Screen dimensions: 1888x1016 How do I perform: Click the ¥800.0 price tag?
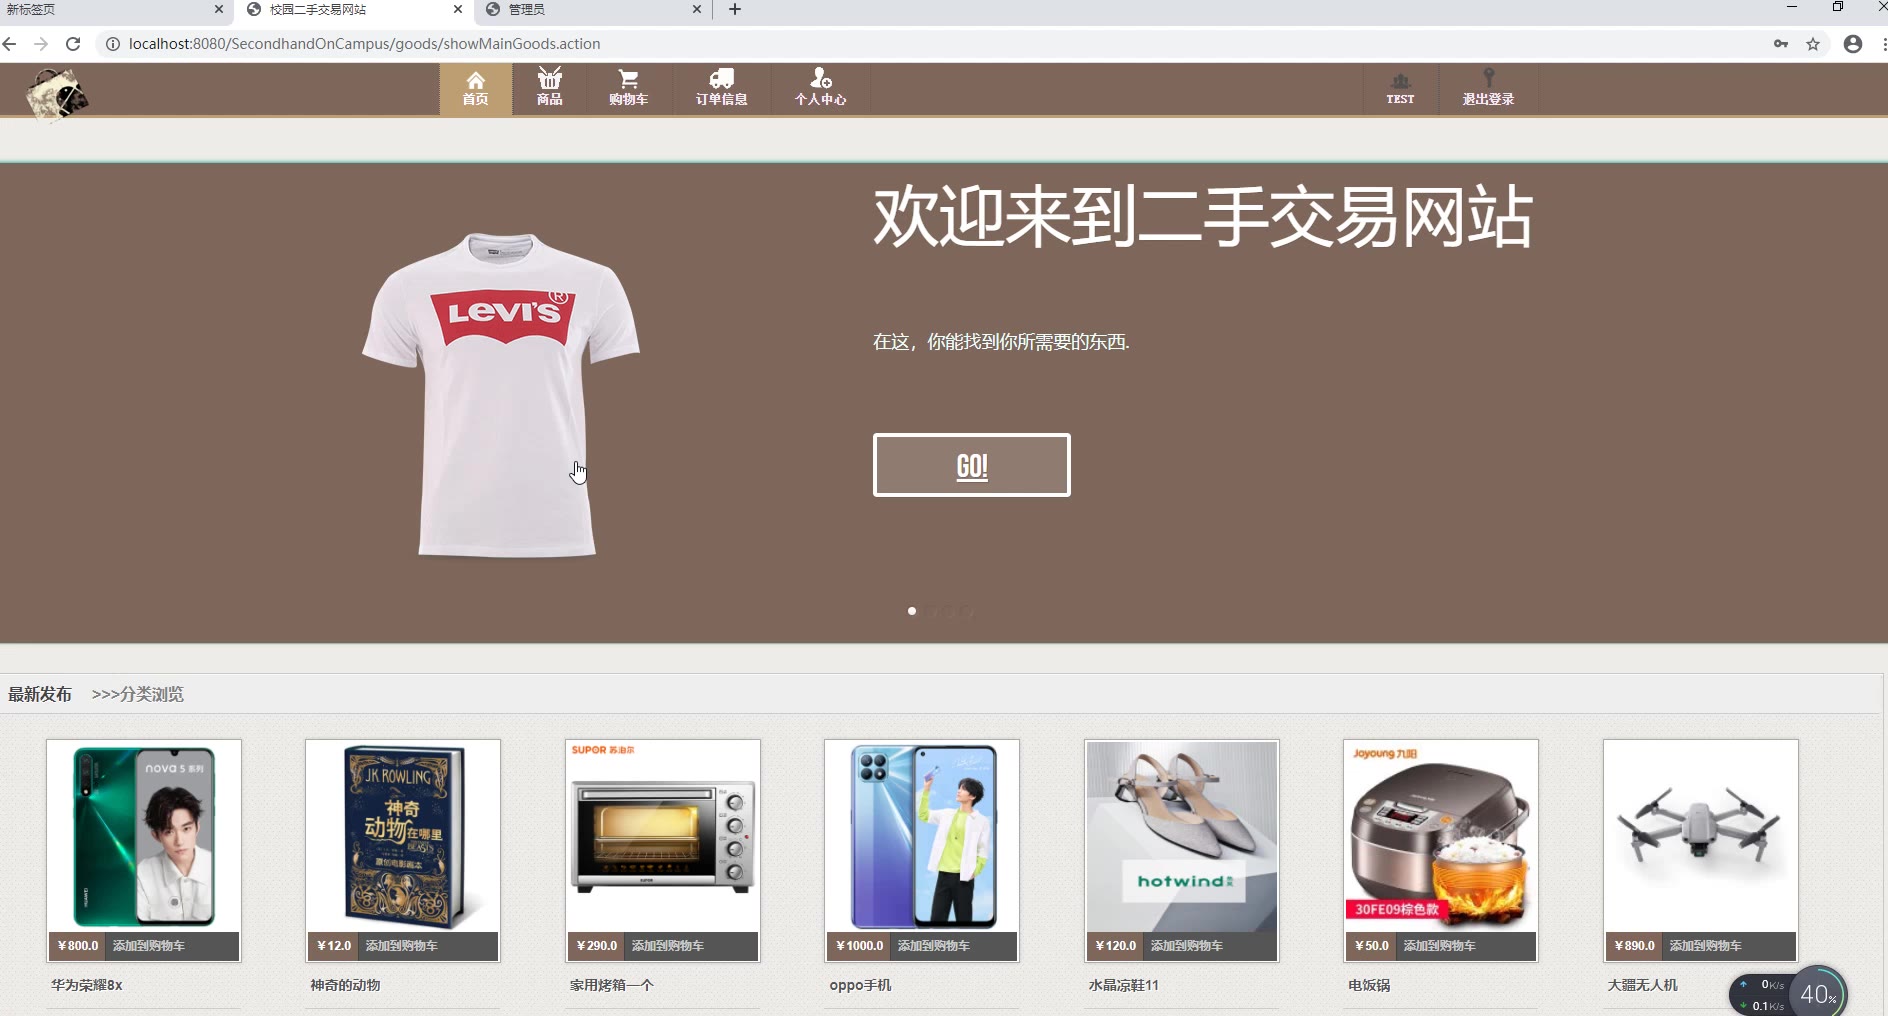[x=78, y=946]
